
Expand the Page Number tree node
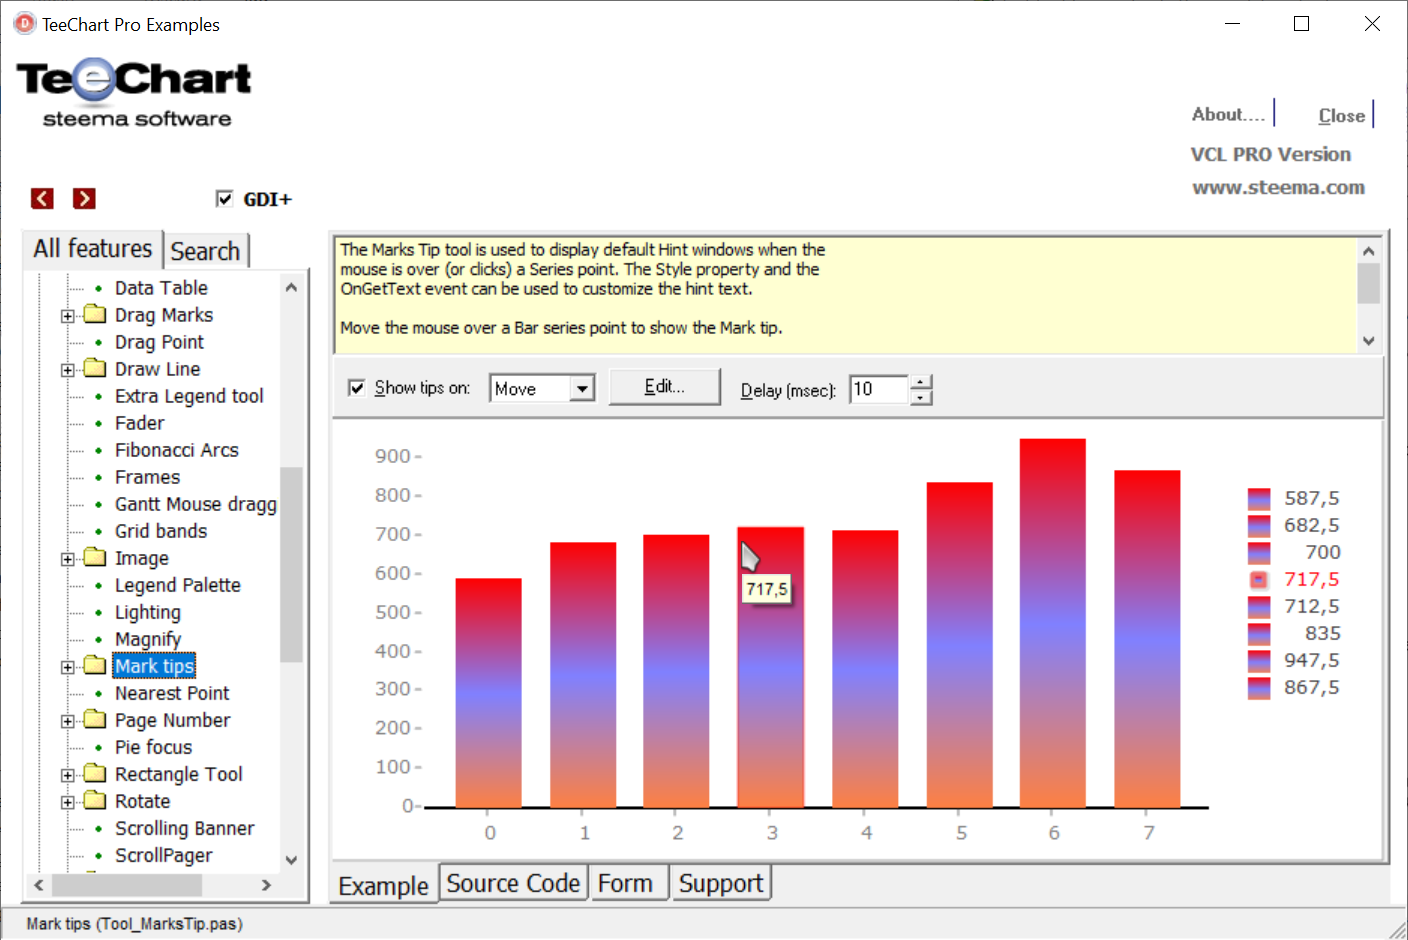pos(67,721)
